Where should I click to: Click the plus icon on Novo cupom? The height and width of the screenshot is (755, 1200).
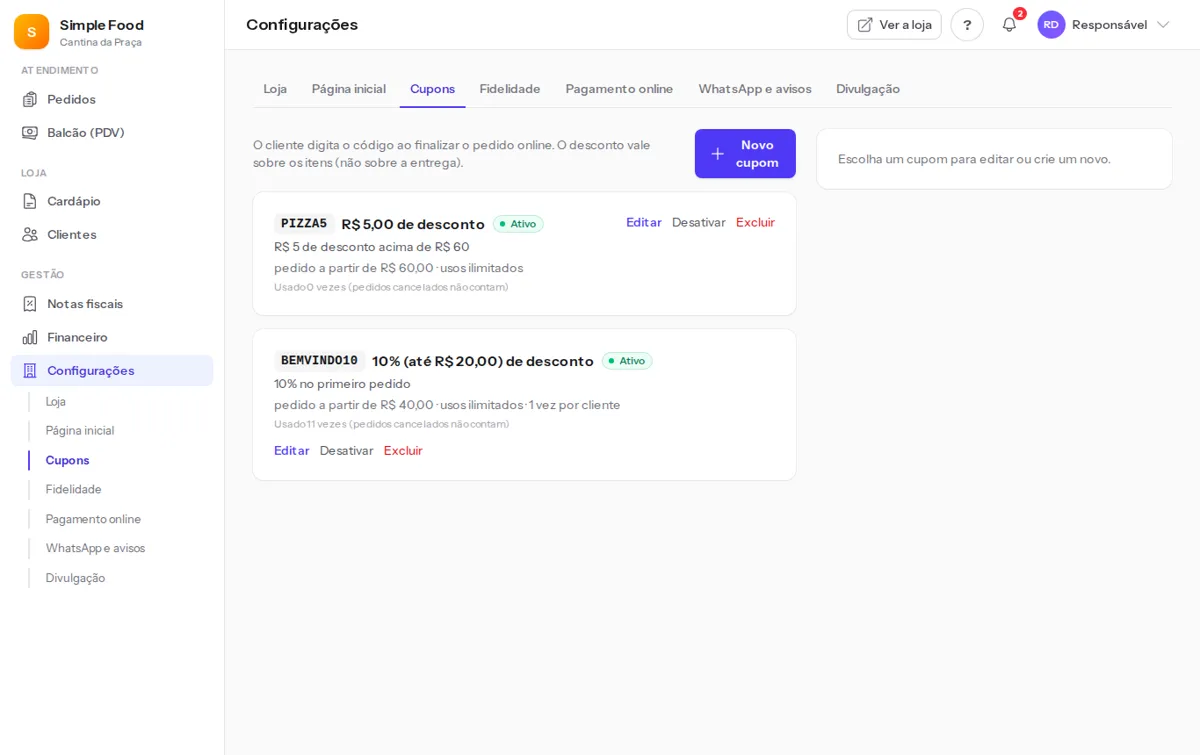(x=717, y=154)
